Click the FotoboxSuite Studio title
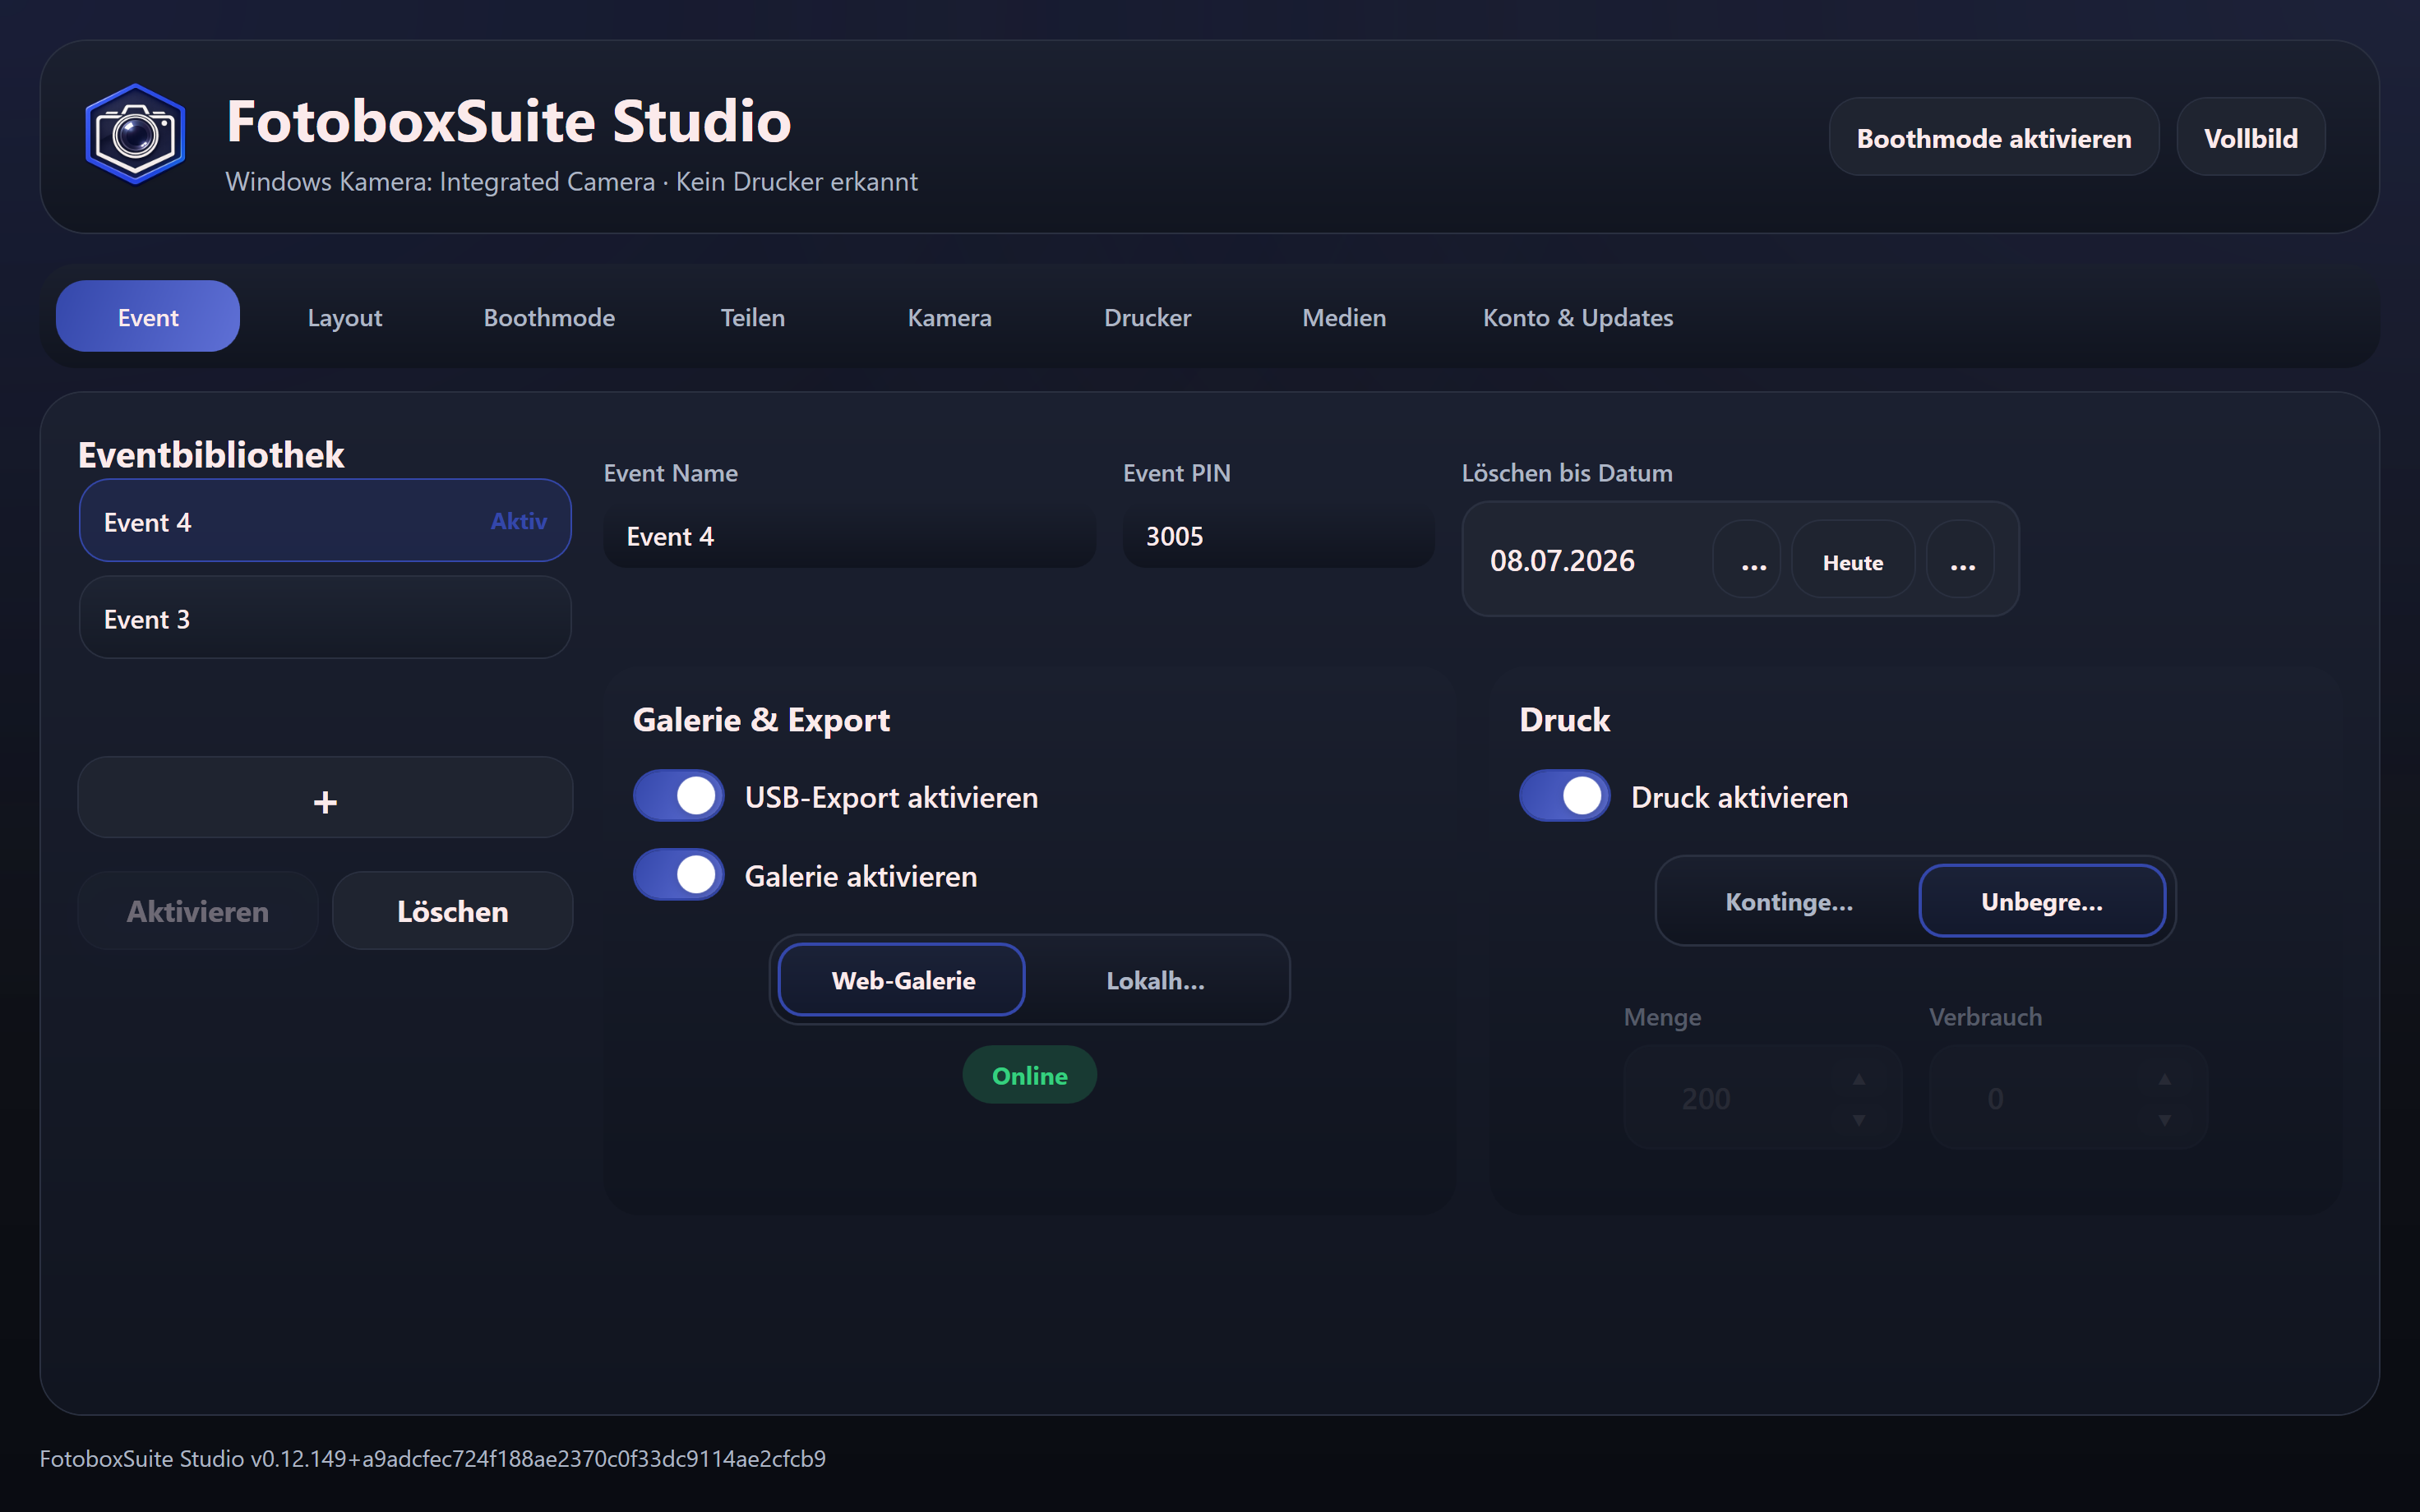Screen dimensions: 2420x1512 tap(509, 120)
